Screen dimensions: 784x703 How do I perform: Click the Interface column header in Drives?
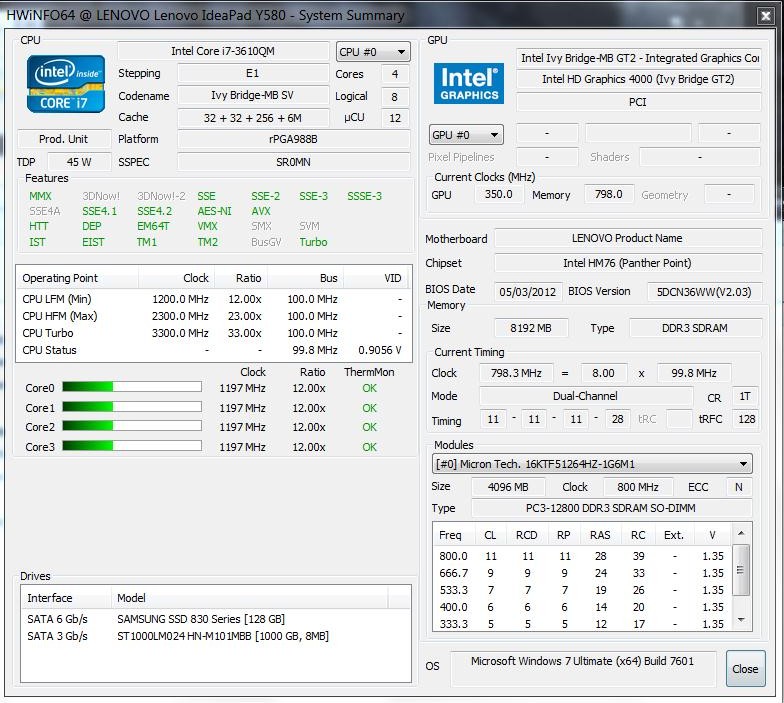pos(66,598)
